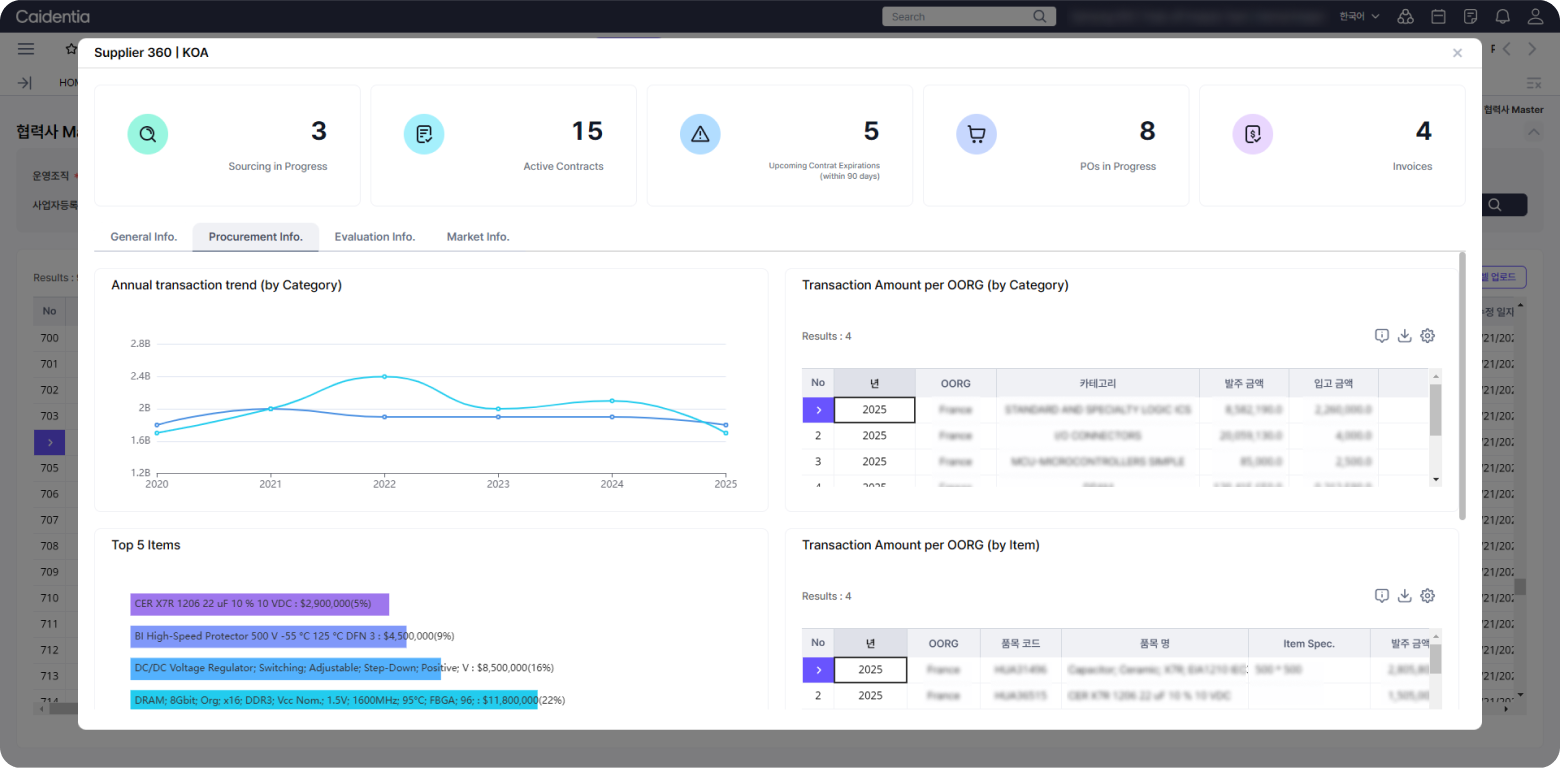This screenshot has width=1560, height=768.
Task: Open the 한국어 language dropdown
Action: point(1358,17)
